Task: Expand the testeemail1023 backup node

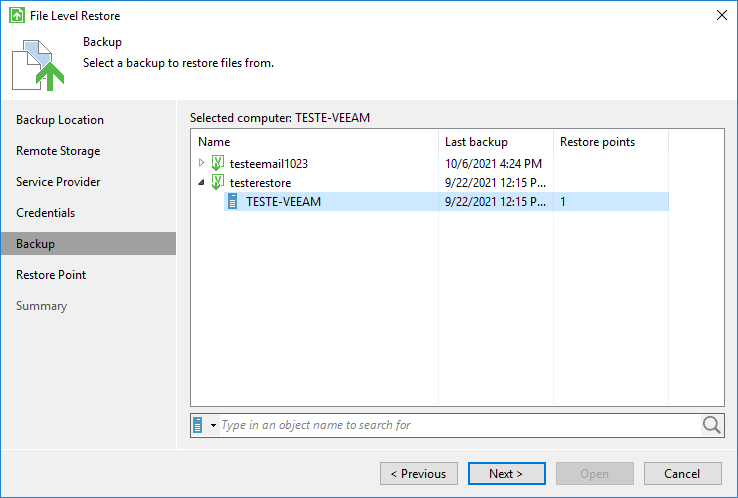Action: pos(201,163)
